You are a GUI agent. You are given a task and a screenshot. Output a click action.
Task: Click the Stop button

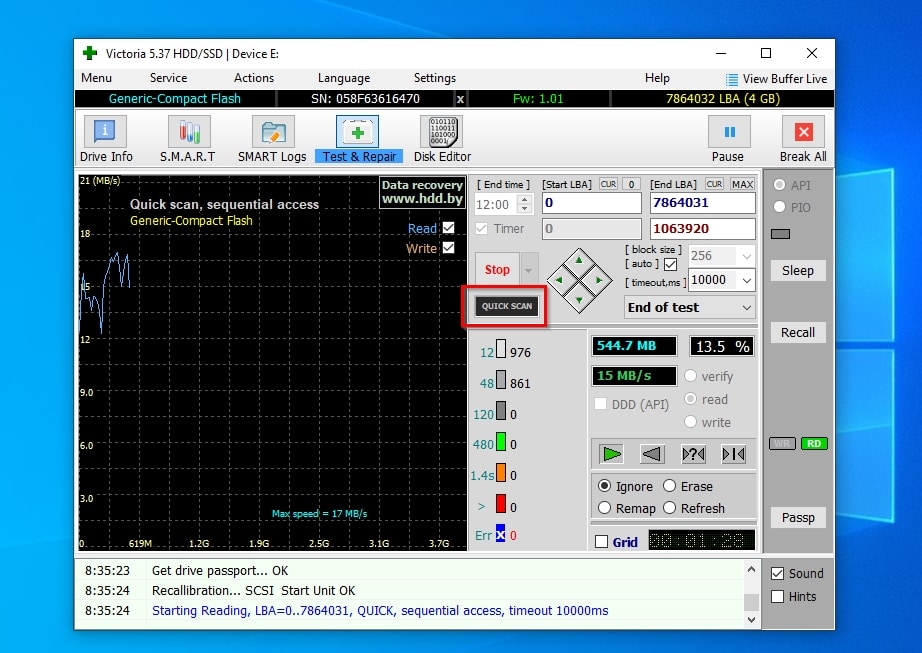497,270
